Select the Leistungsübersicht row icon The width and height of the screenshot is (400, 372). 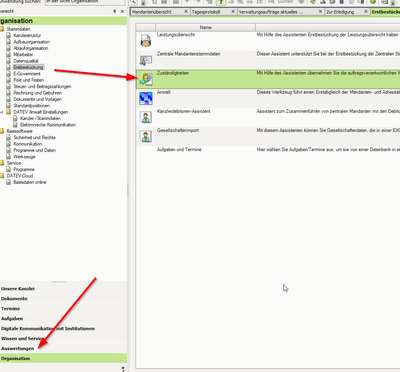click(x=146, y=41)
